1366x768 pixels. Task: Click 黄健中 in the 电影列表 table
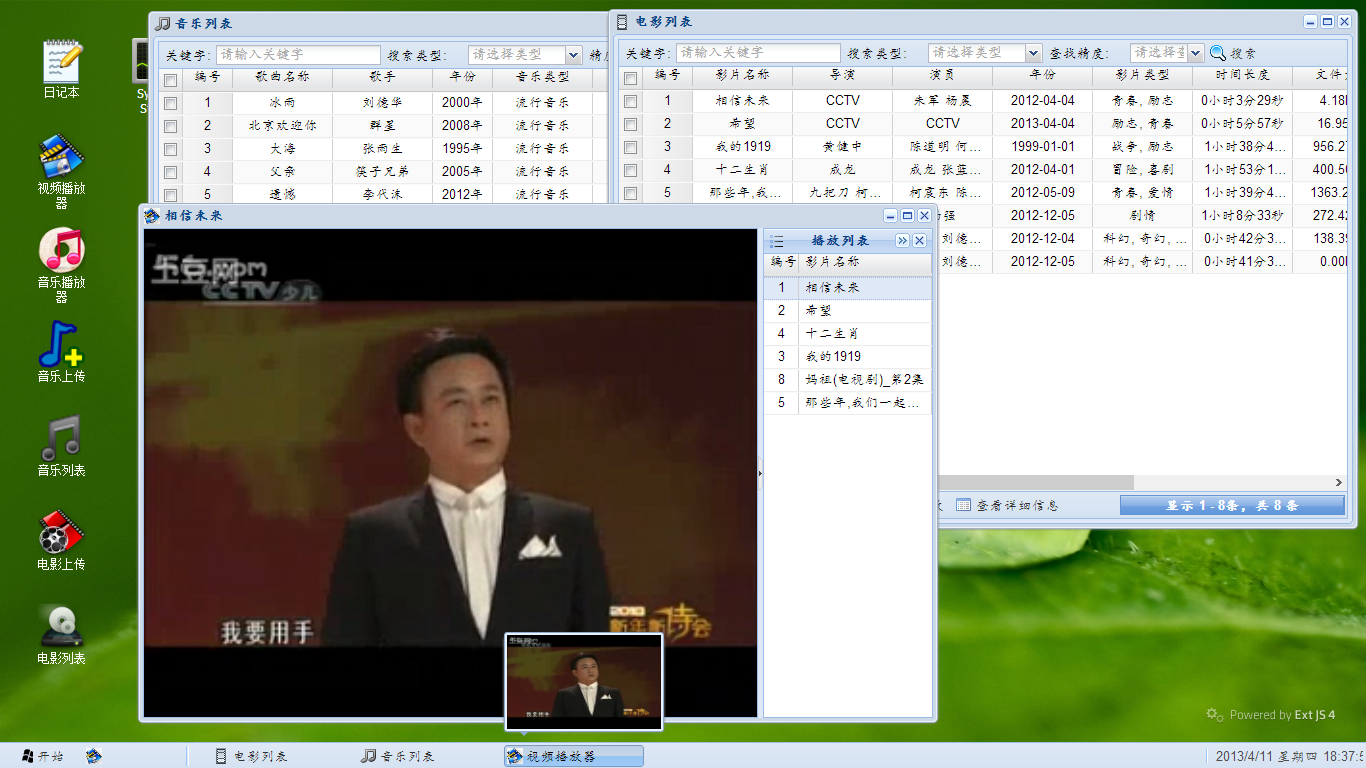click(842, 147)
